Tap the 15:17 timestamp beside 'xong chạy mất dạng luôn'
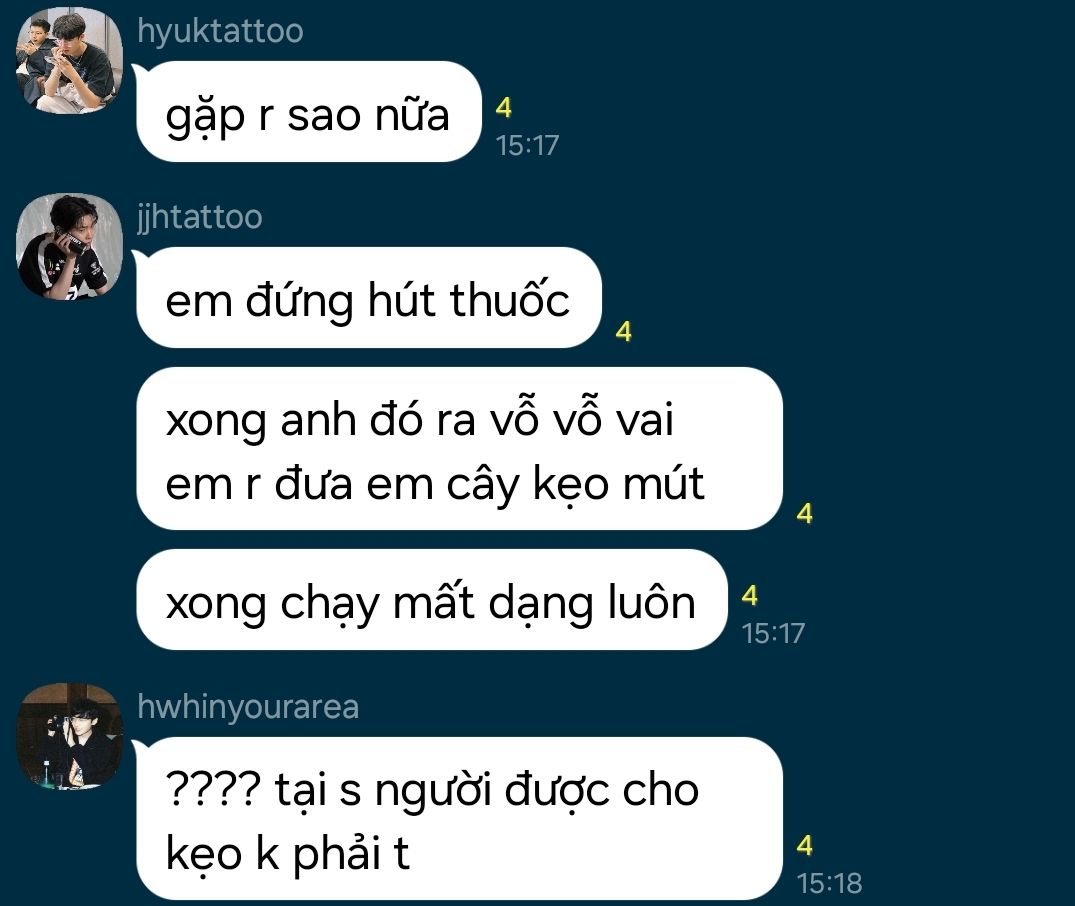The width and height of the screenshot is (1075, 906). [773, 633]
